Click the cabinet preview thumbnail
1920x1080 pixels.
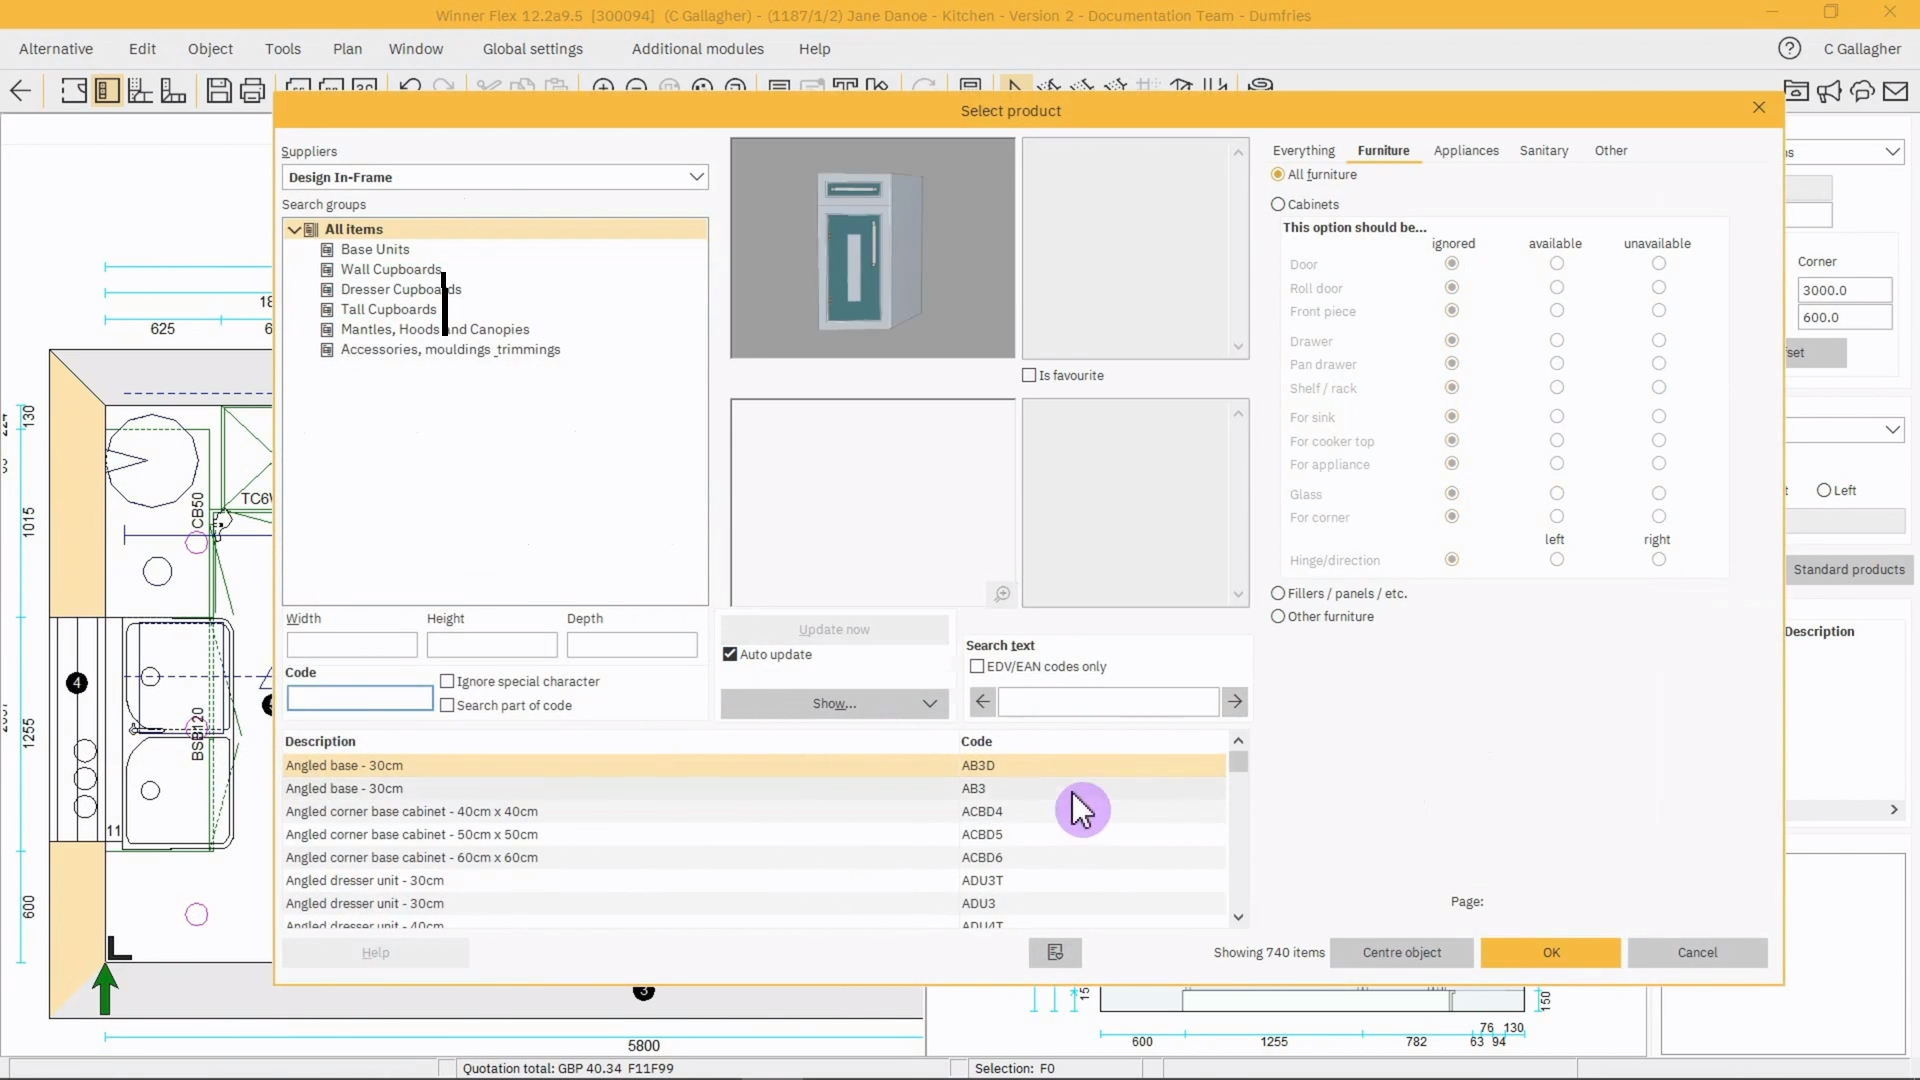click(872, 248)
